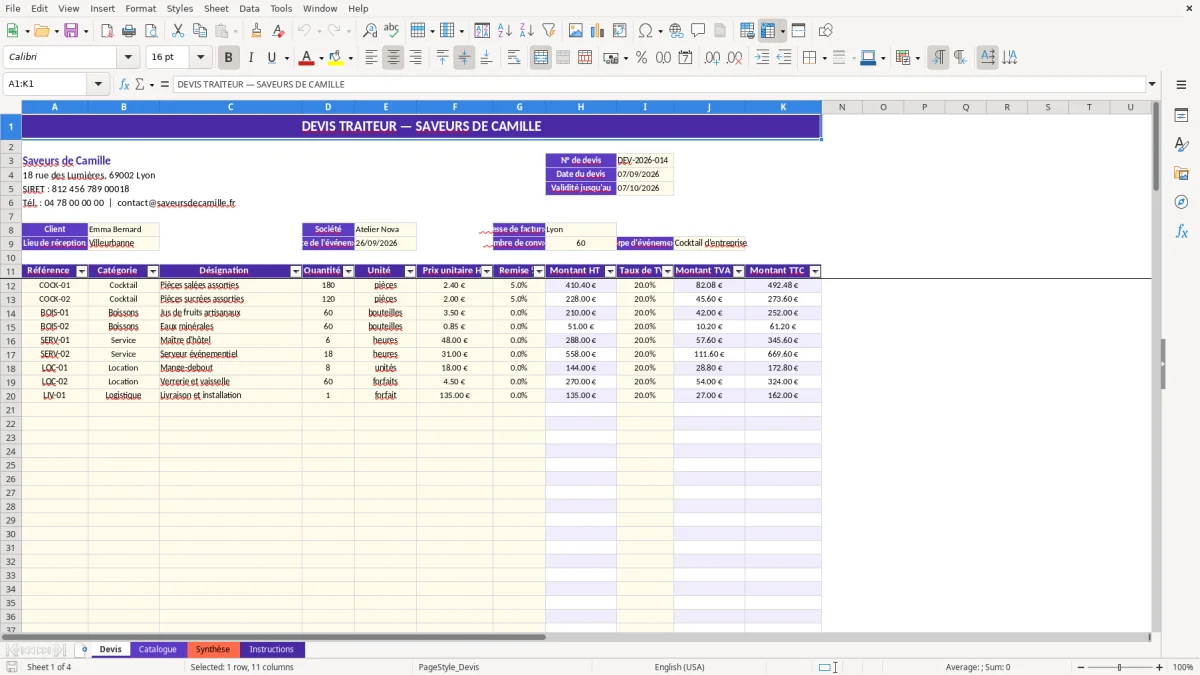Switch to the Instructions sheet tab
Screen dimensions: 1200x675
coord(272,649)
